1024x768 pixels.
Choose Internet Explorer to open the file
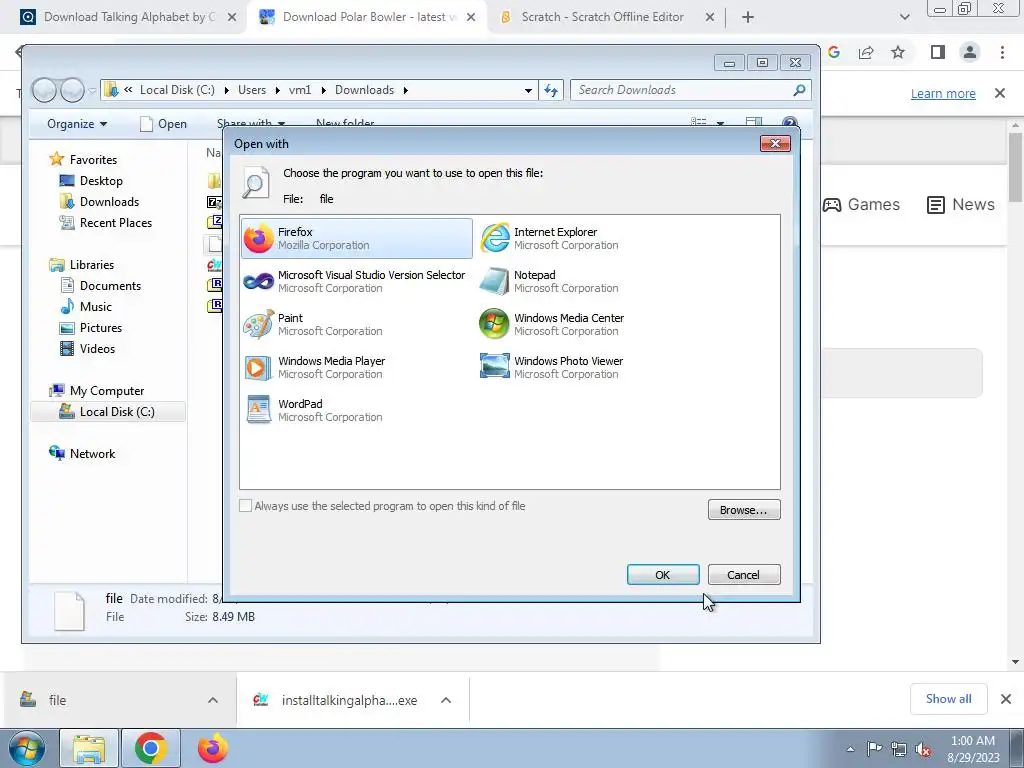point(550,238)
